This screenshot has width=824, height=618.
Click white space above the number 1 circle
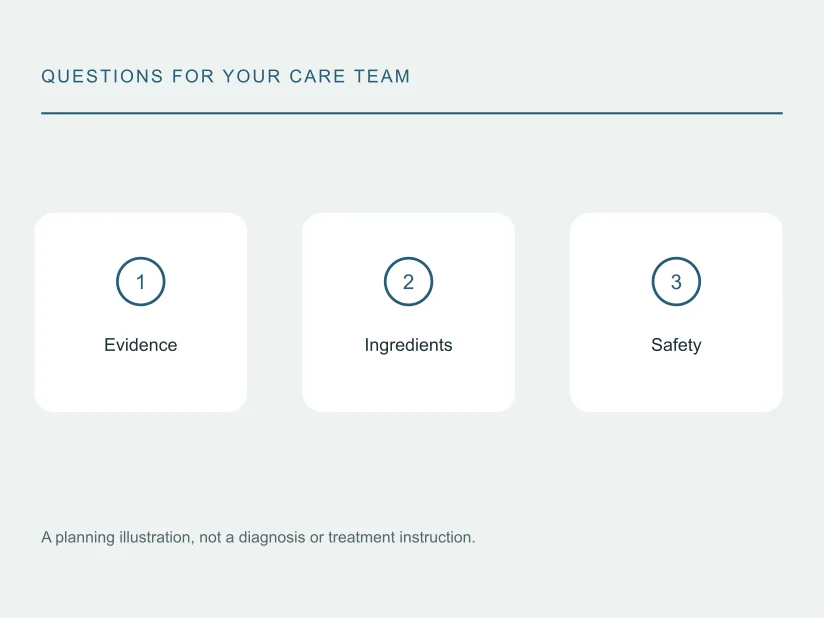140,234
